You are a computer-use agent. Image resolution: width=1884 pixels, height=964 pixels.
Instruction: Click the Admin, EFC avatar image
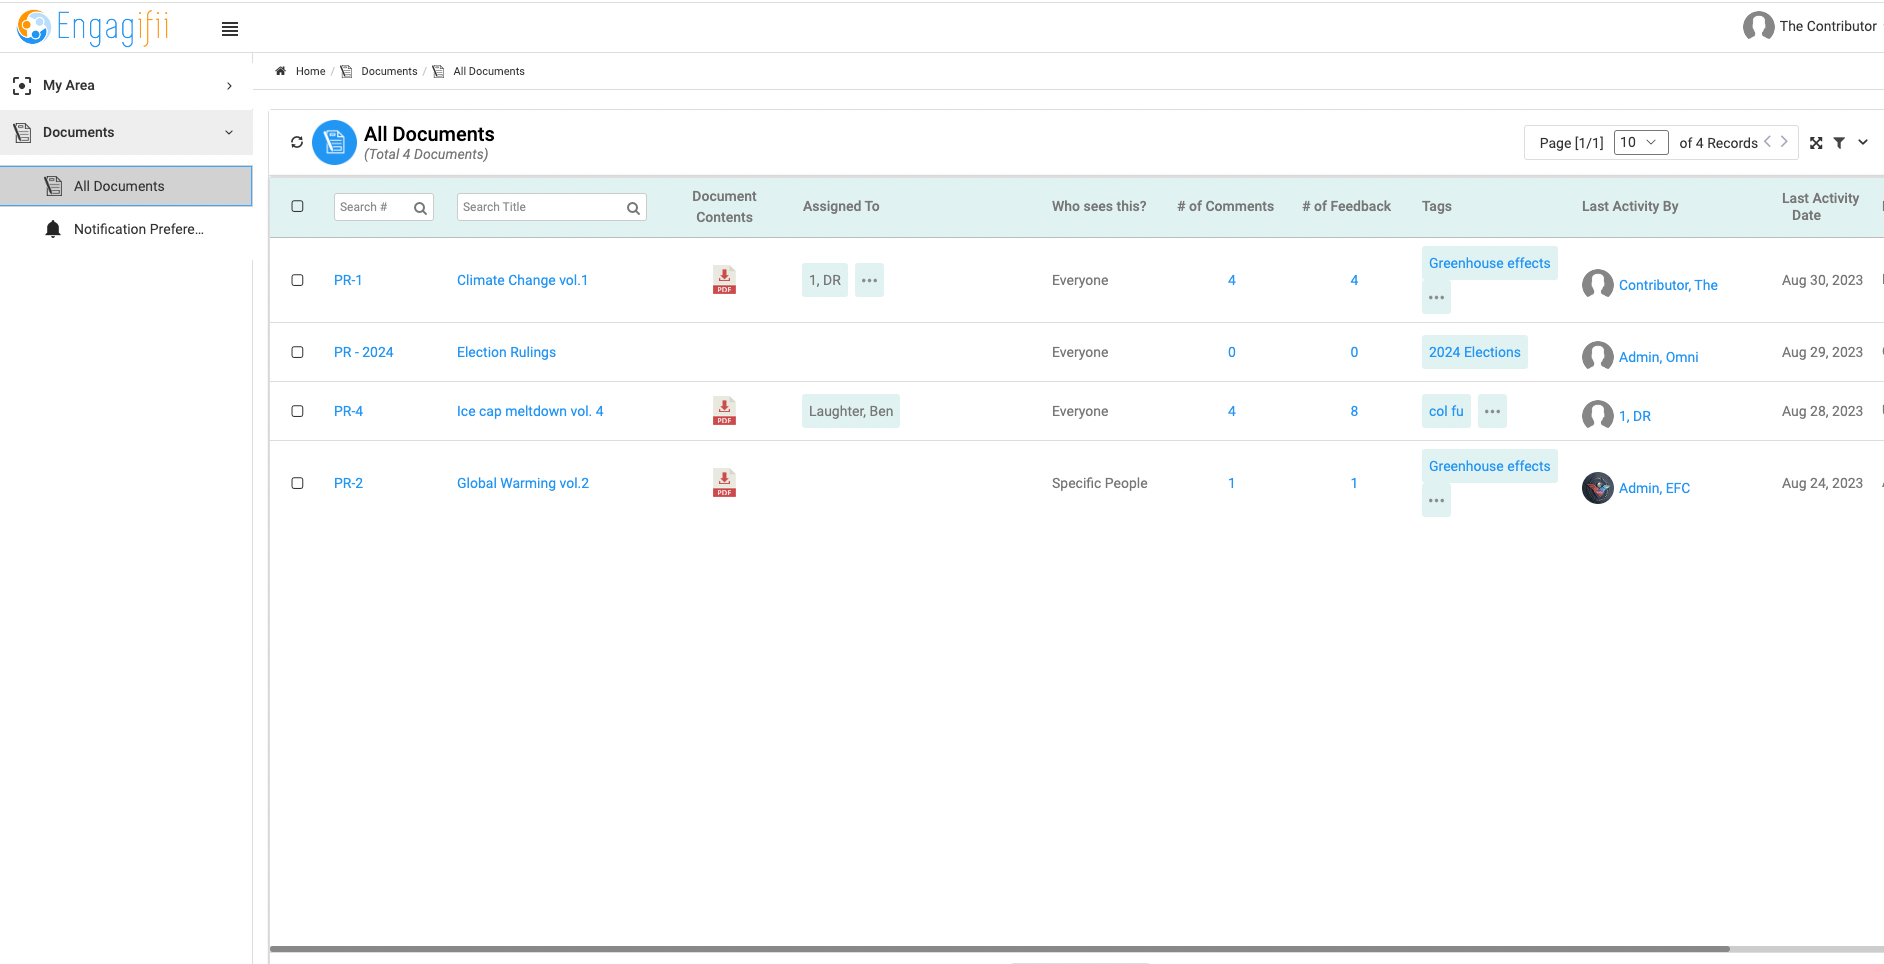click(x=1598, y=488)
